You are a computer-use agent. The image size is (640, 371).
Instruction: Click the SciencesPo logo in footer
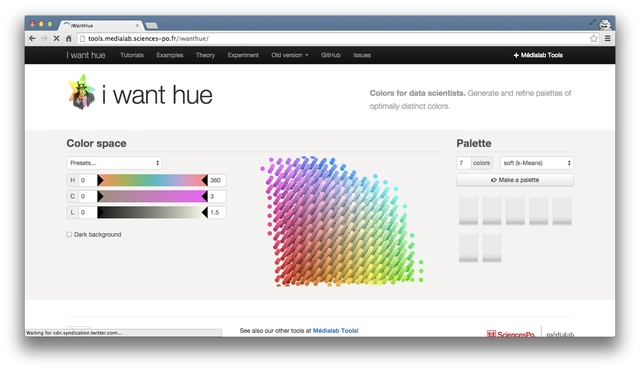(x=511, y=334)
